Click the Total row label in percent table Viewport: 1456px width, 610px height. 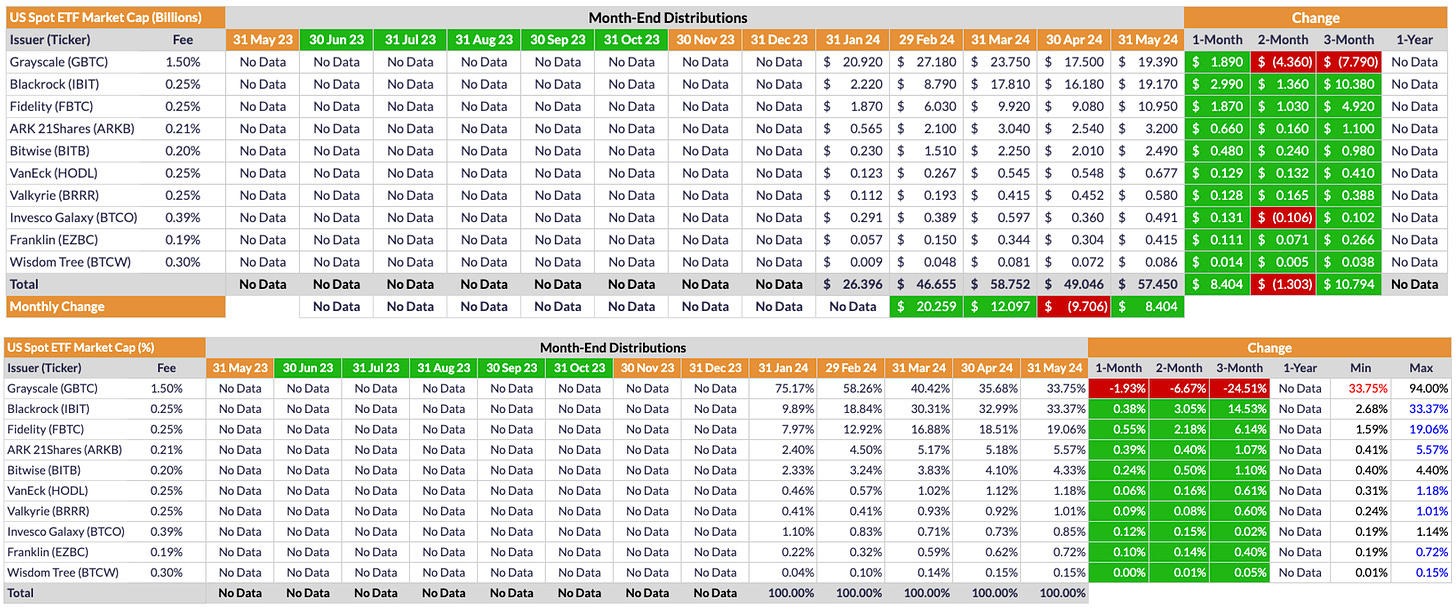coord(21,593)
